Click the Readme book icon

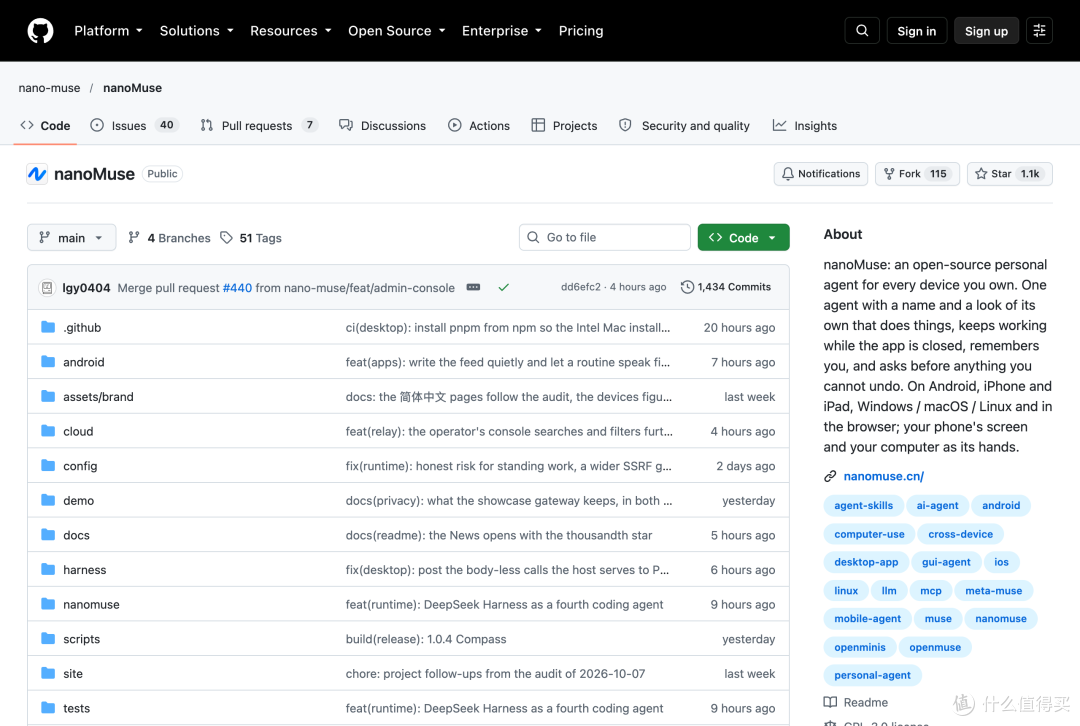point(830,703)
